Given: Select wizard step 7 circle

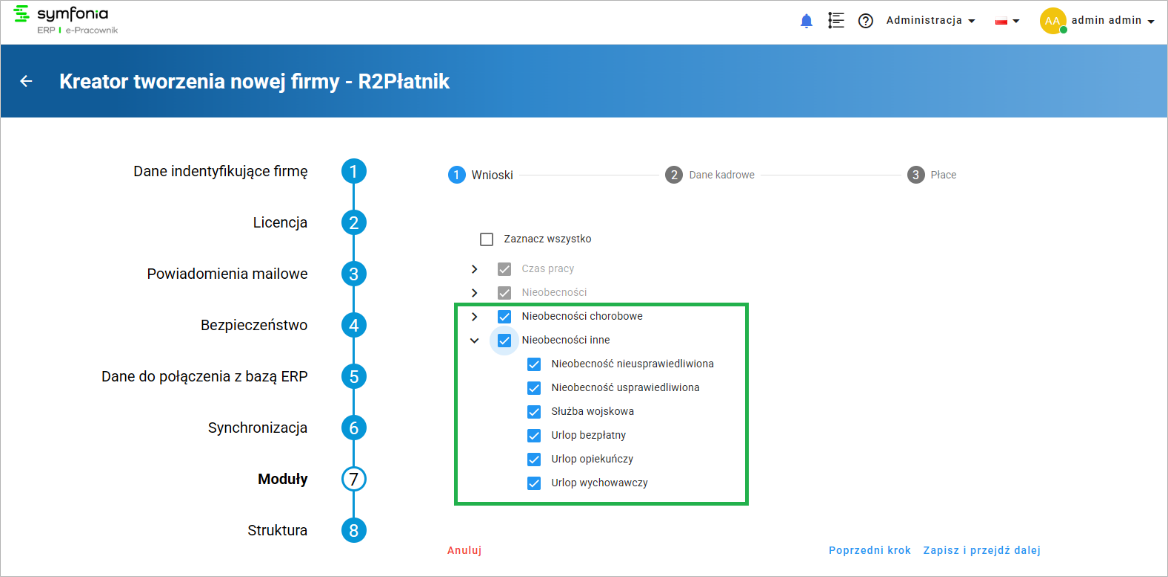Looking at the screenshot, I should click(x=354, y=479).
